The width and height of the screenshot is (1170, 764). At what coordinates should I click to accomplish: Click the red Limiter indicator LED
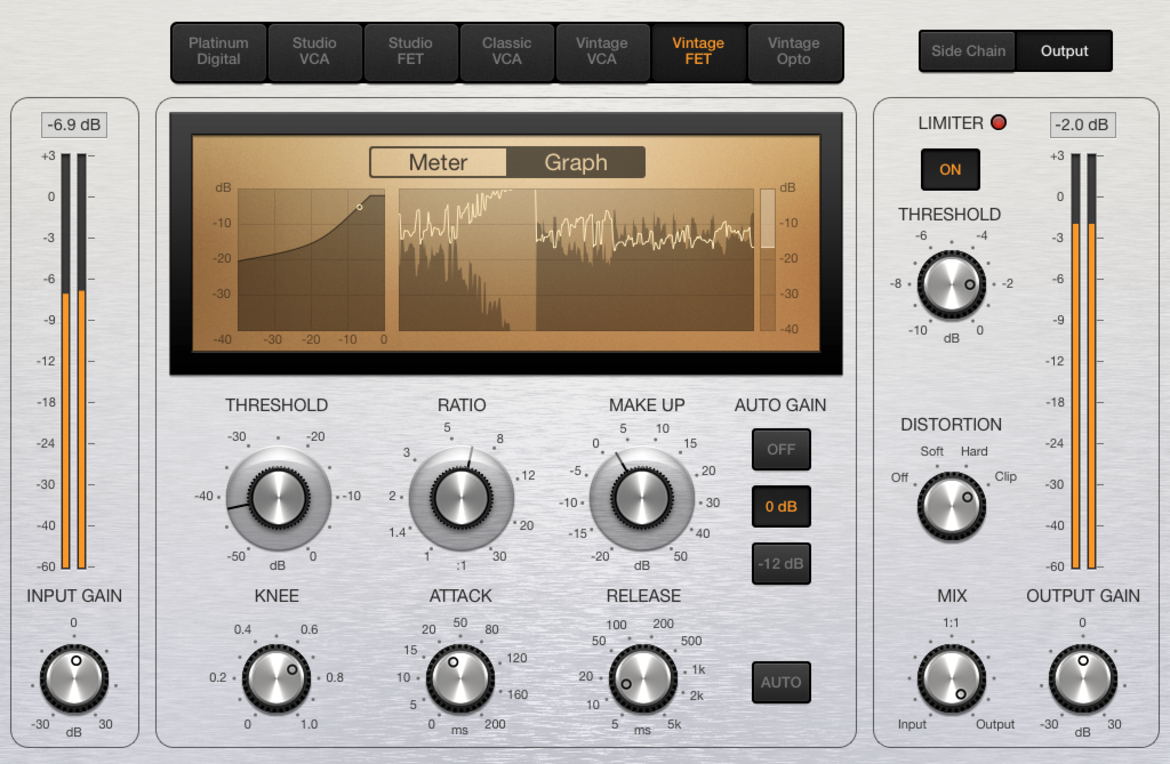pyautogui.click(x=998, y=122)
